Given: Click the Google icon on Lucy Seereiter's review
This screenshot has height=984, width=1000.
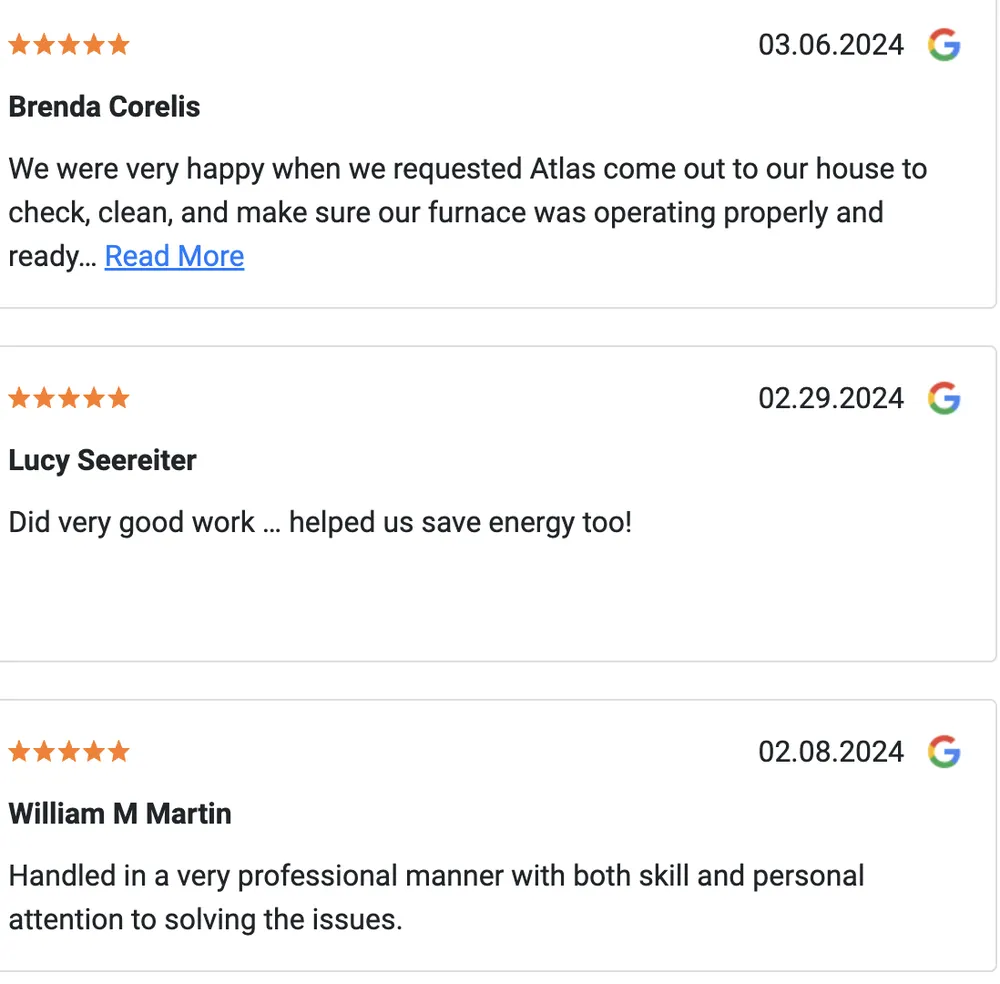Looking at the screenshot, I should pos(944,398).
